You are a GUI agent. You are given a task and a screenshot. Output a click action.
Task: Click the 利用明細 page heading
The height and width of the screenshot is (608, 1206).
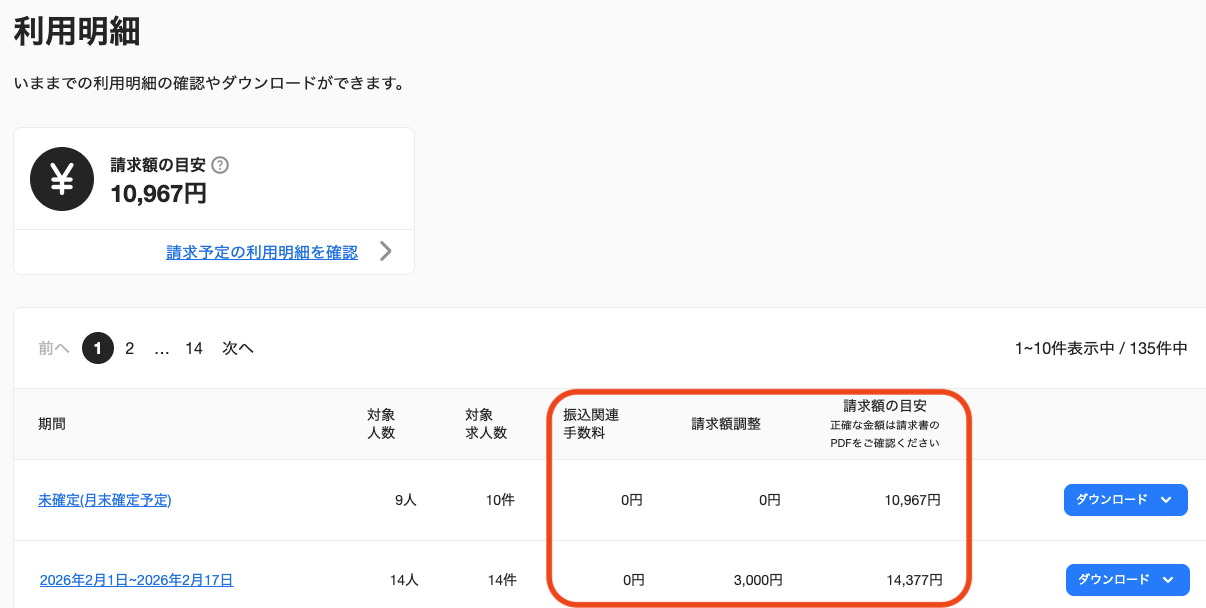77,32
